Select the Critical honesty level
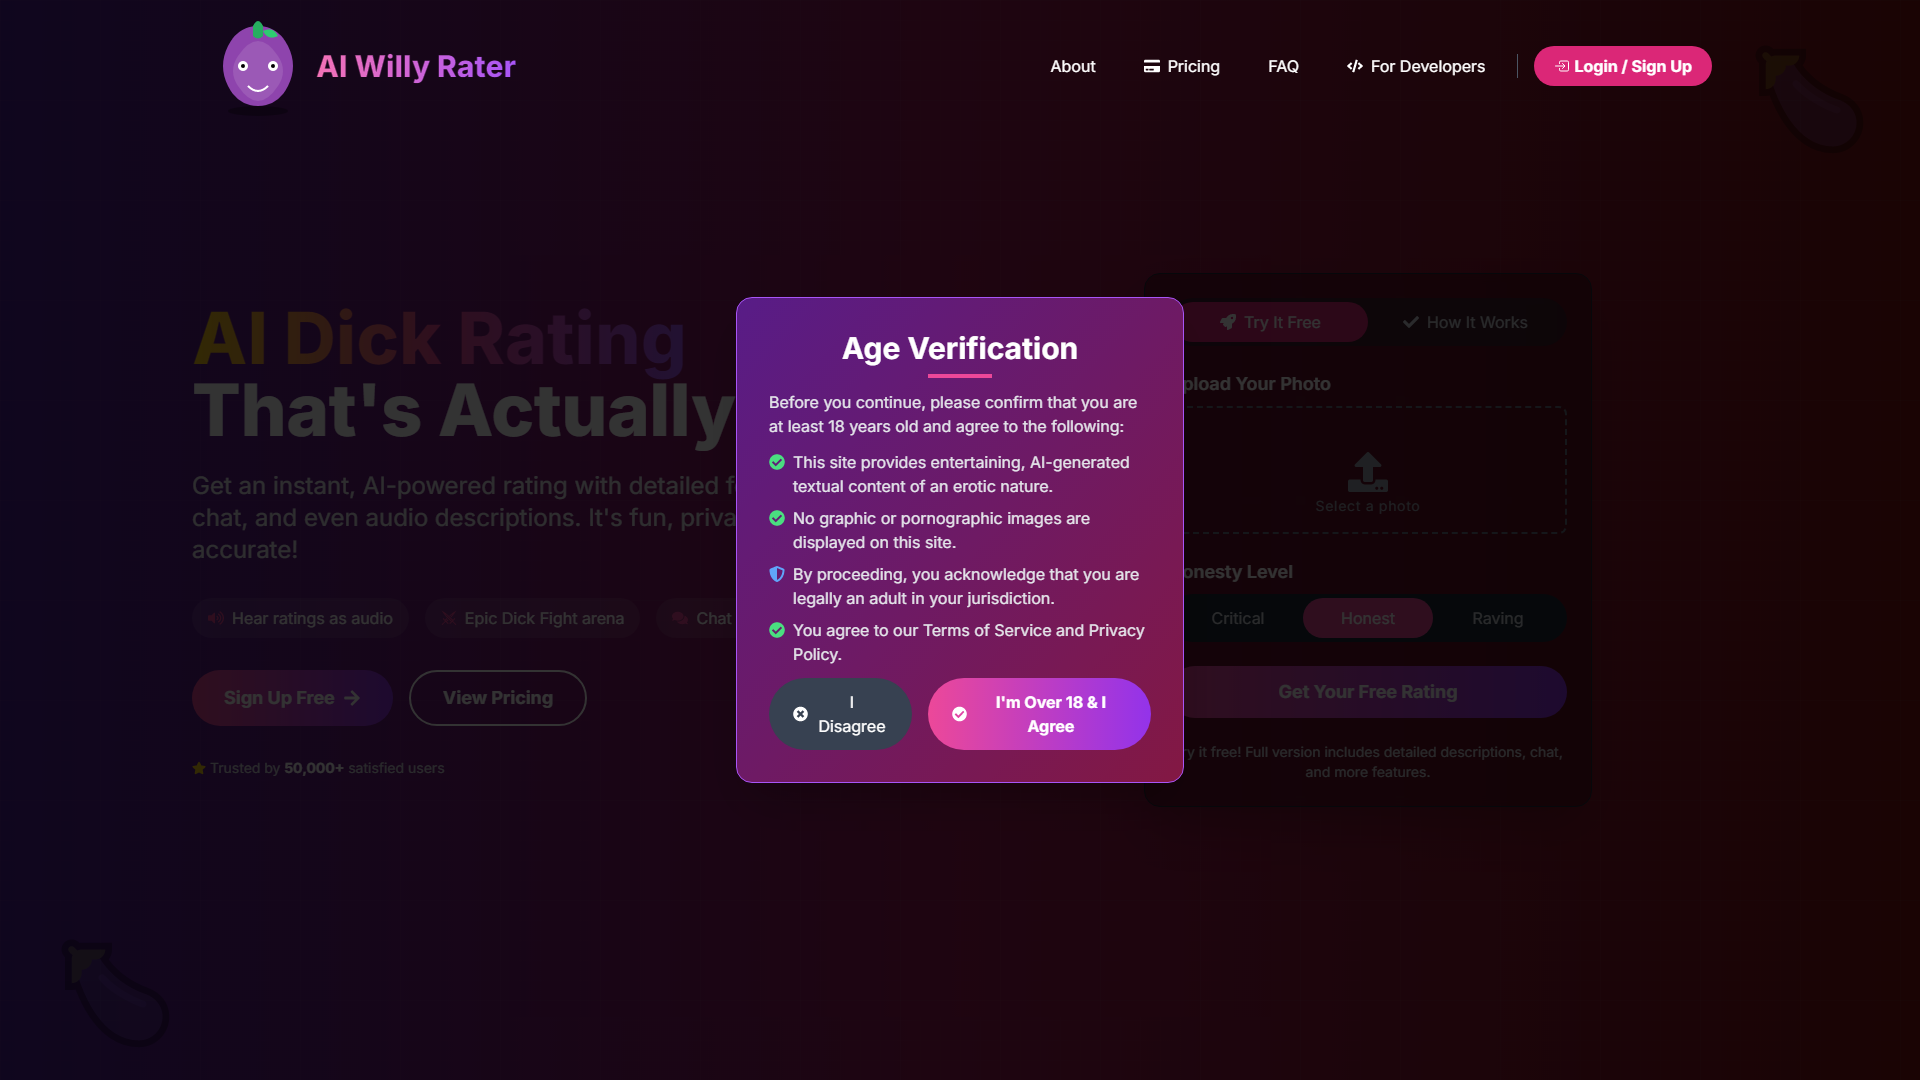 tap(1237, 618)
